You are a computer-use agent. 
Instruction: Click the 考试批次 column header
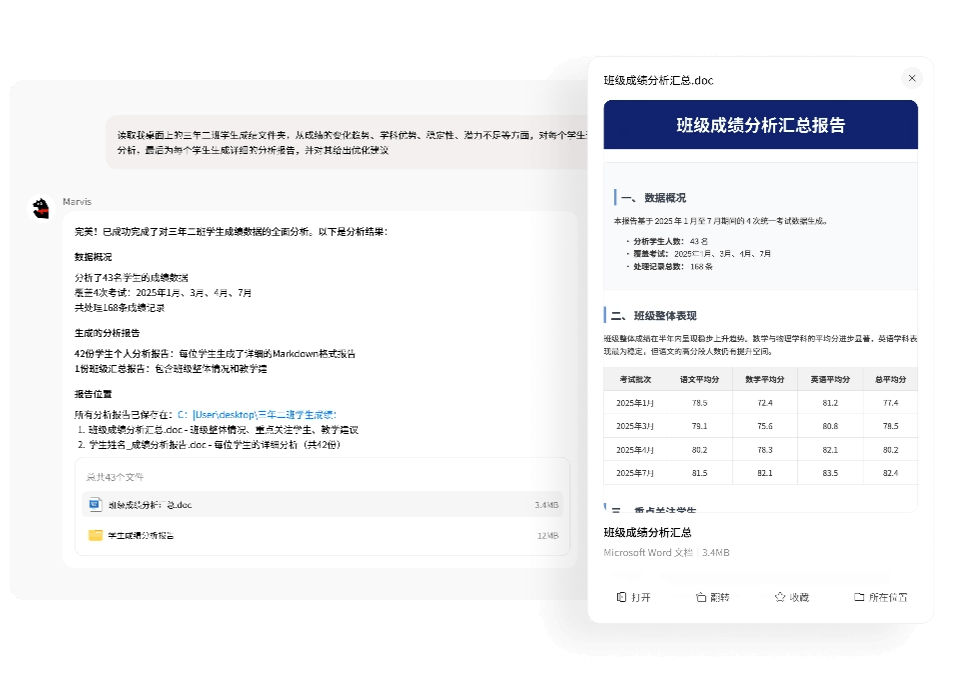(635, 379)
